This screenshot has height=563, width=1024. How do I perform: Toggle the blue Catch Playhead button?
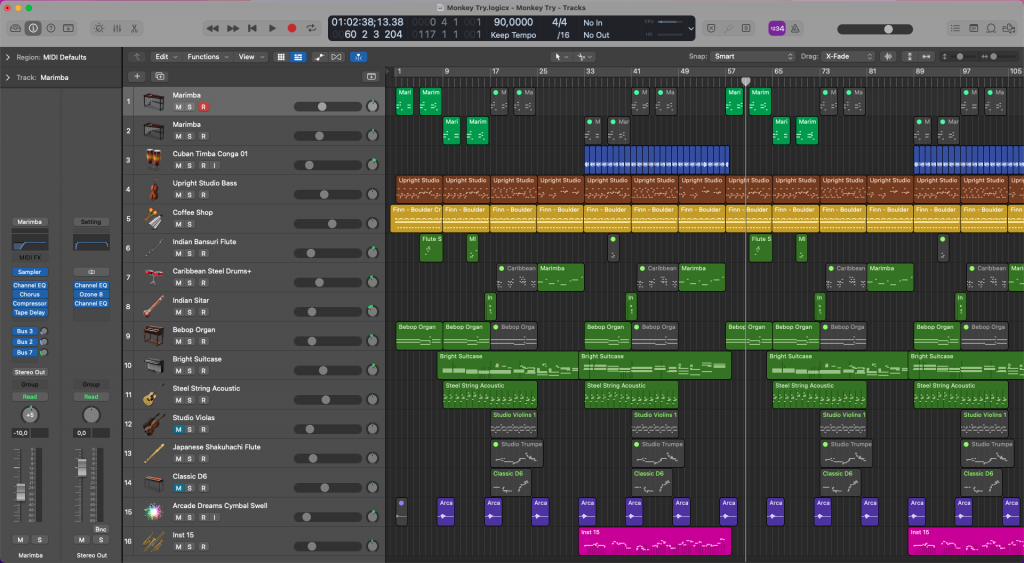click(x=359, y=57)
